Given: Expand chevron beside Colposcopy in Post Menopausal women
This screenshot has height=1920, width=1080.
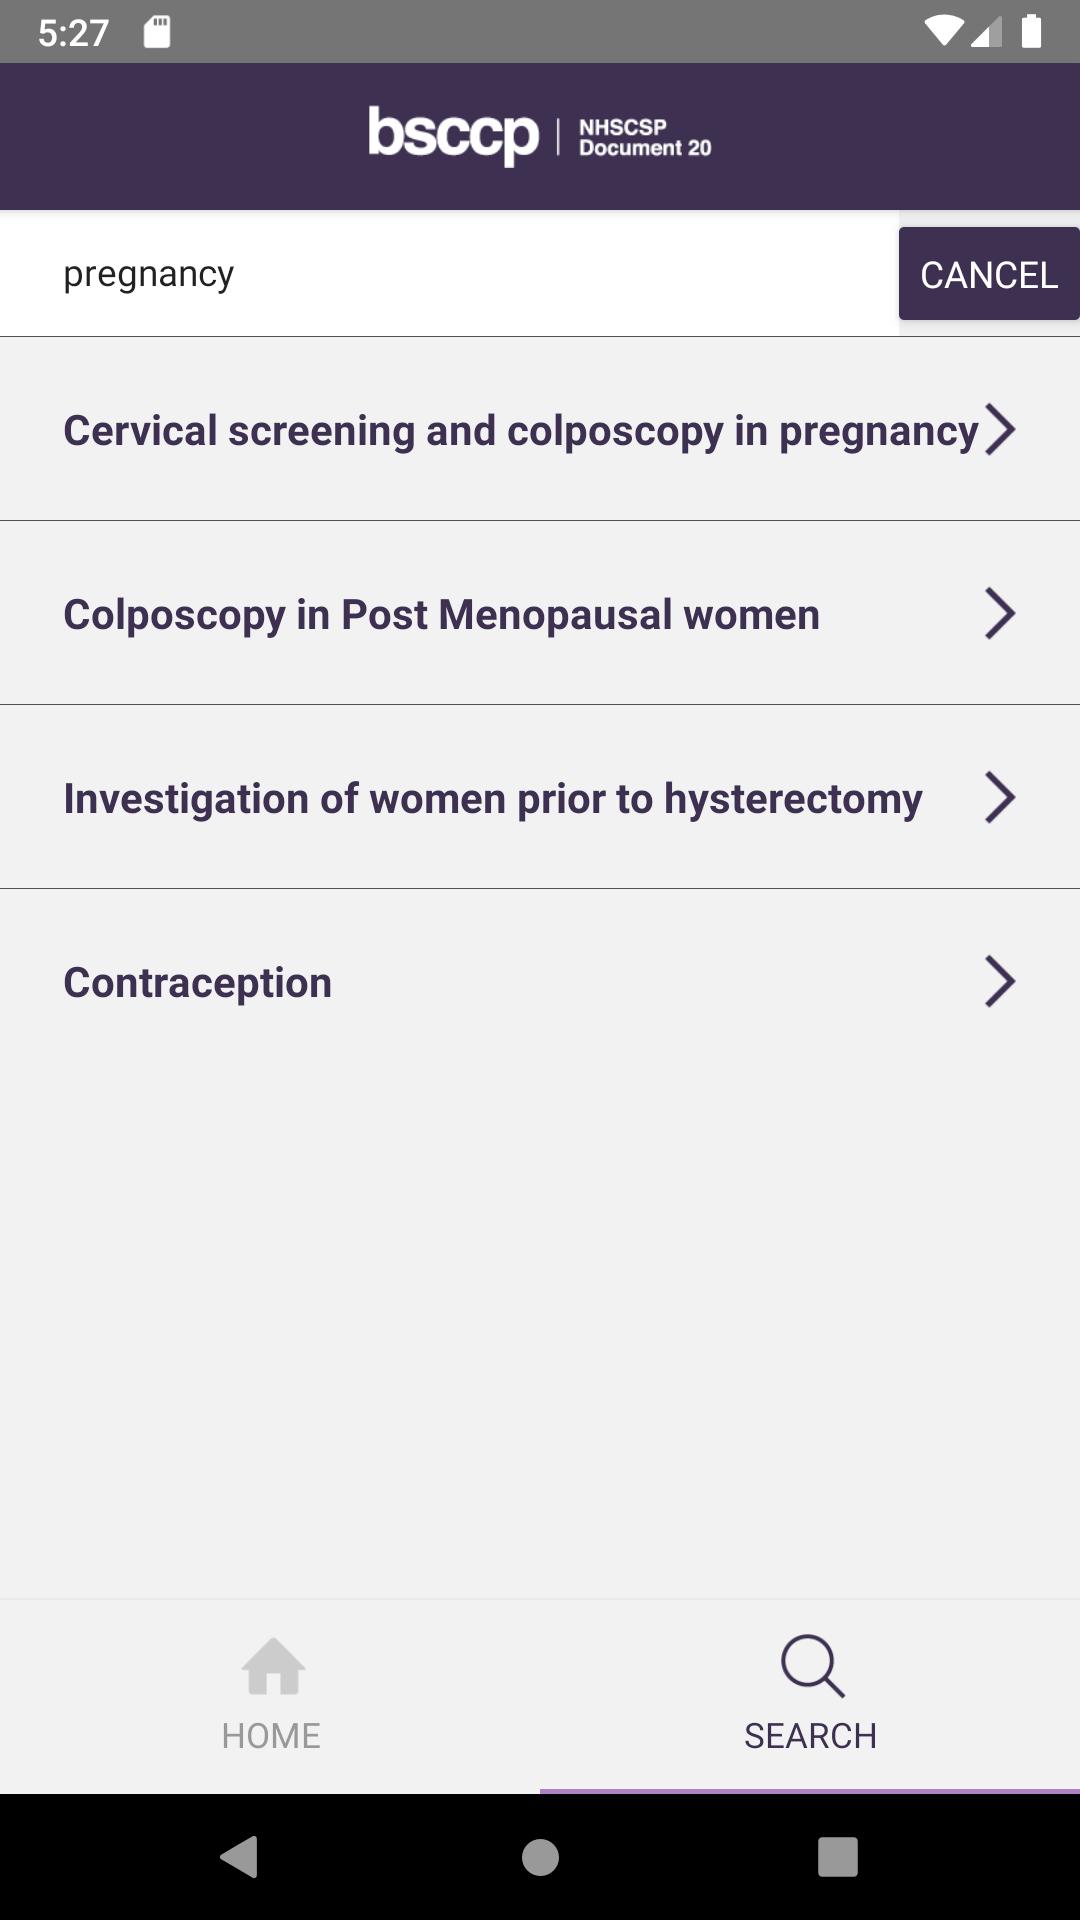Looking at the screenshot, I should pos(1000,613).
